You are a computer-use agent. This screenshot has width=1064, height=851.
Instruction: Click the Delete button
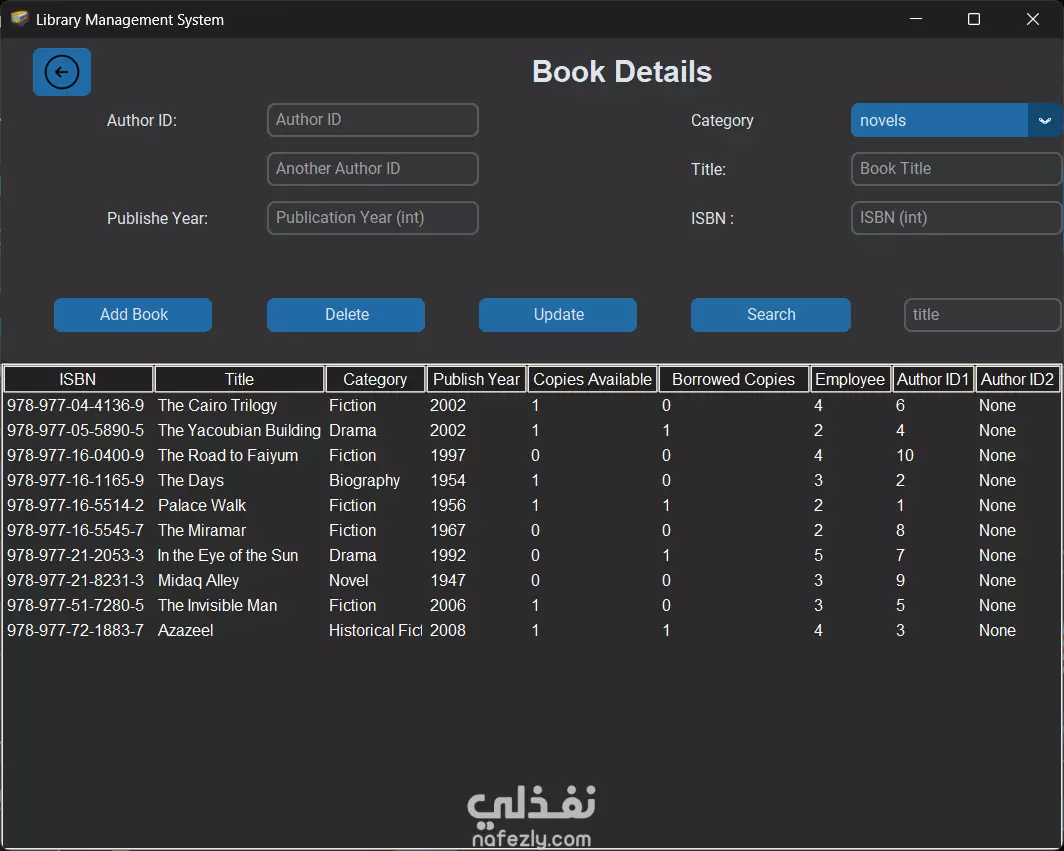coord(346,315)
